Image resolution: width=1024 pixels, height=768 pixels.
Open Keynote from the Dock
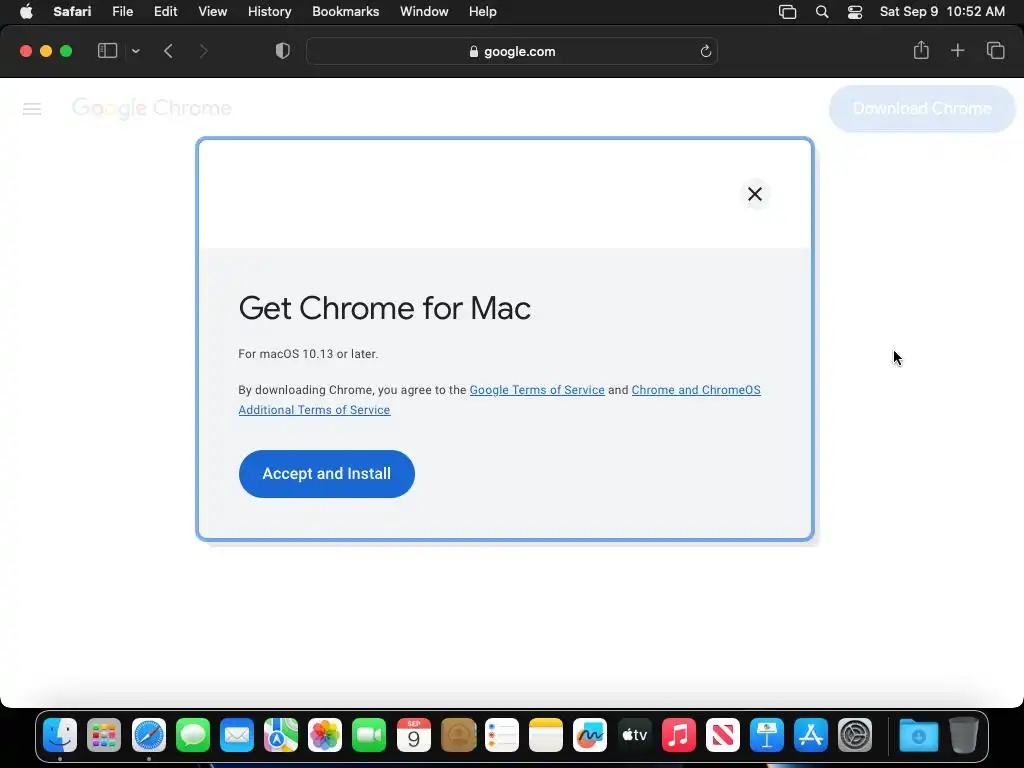tap(767, 735)
